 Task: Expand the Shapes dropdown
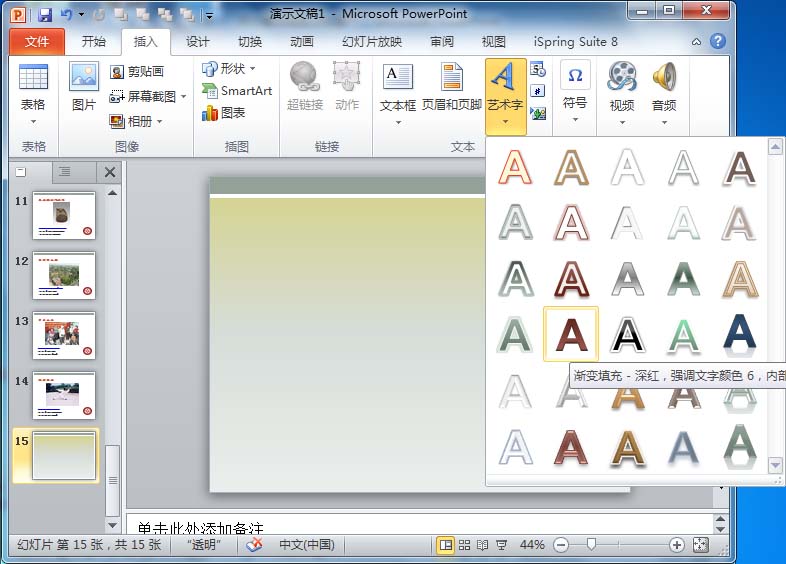[252, 68]
